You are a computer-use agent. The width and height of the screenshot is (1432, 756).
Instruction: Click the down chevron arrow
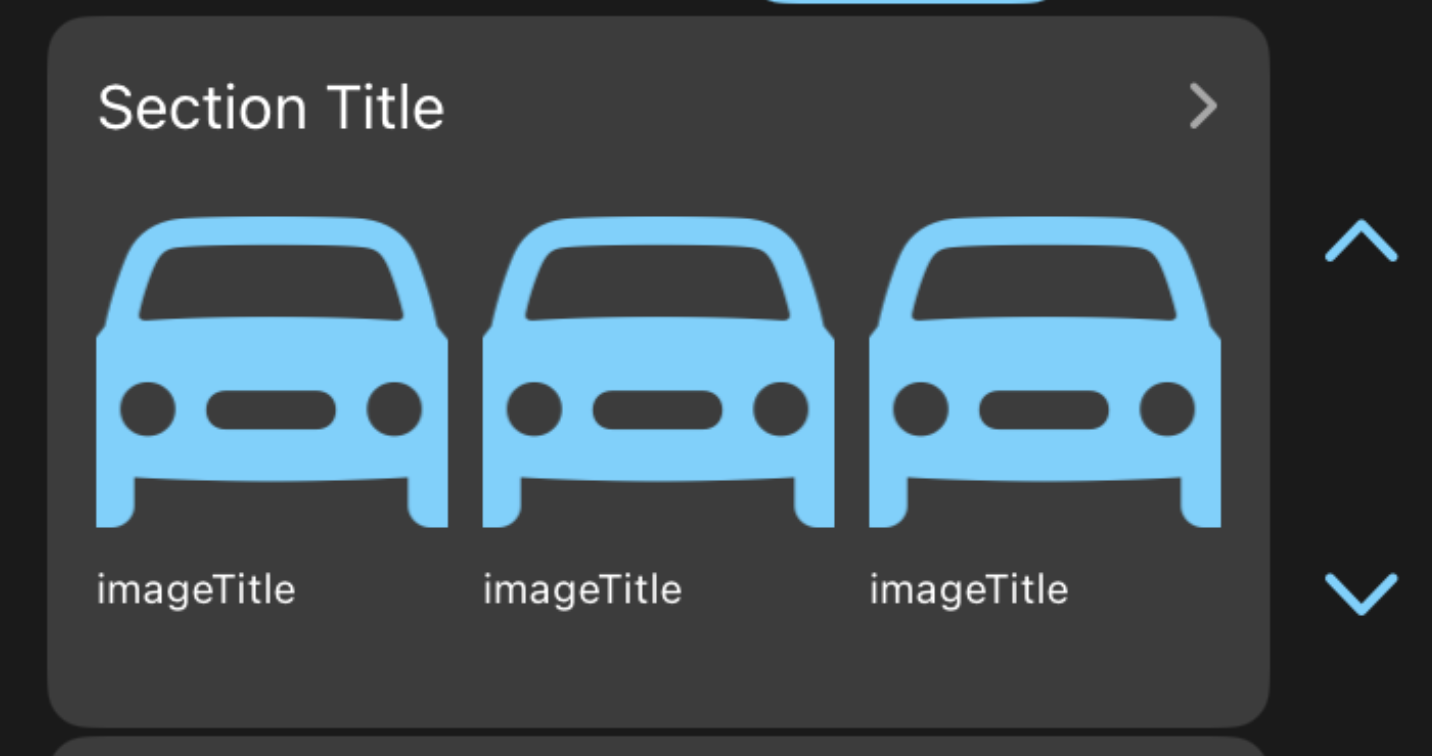coord(1361,592)
